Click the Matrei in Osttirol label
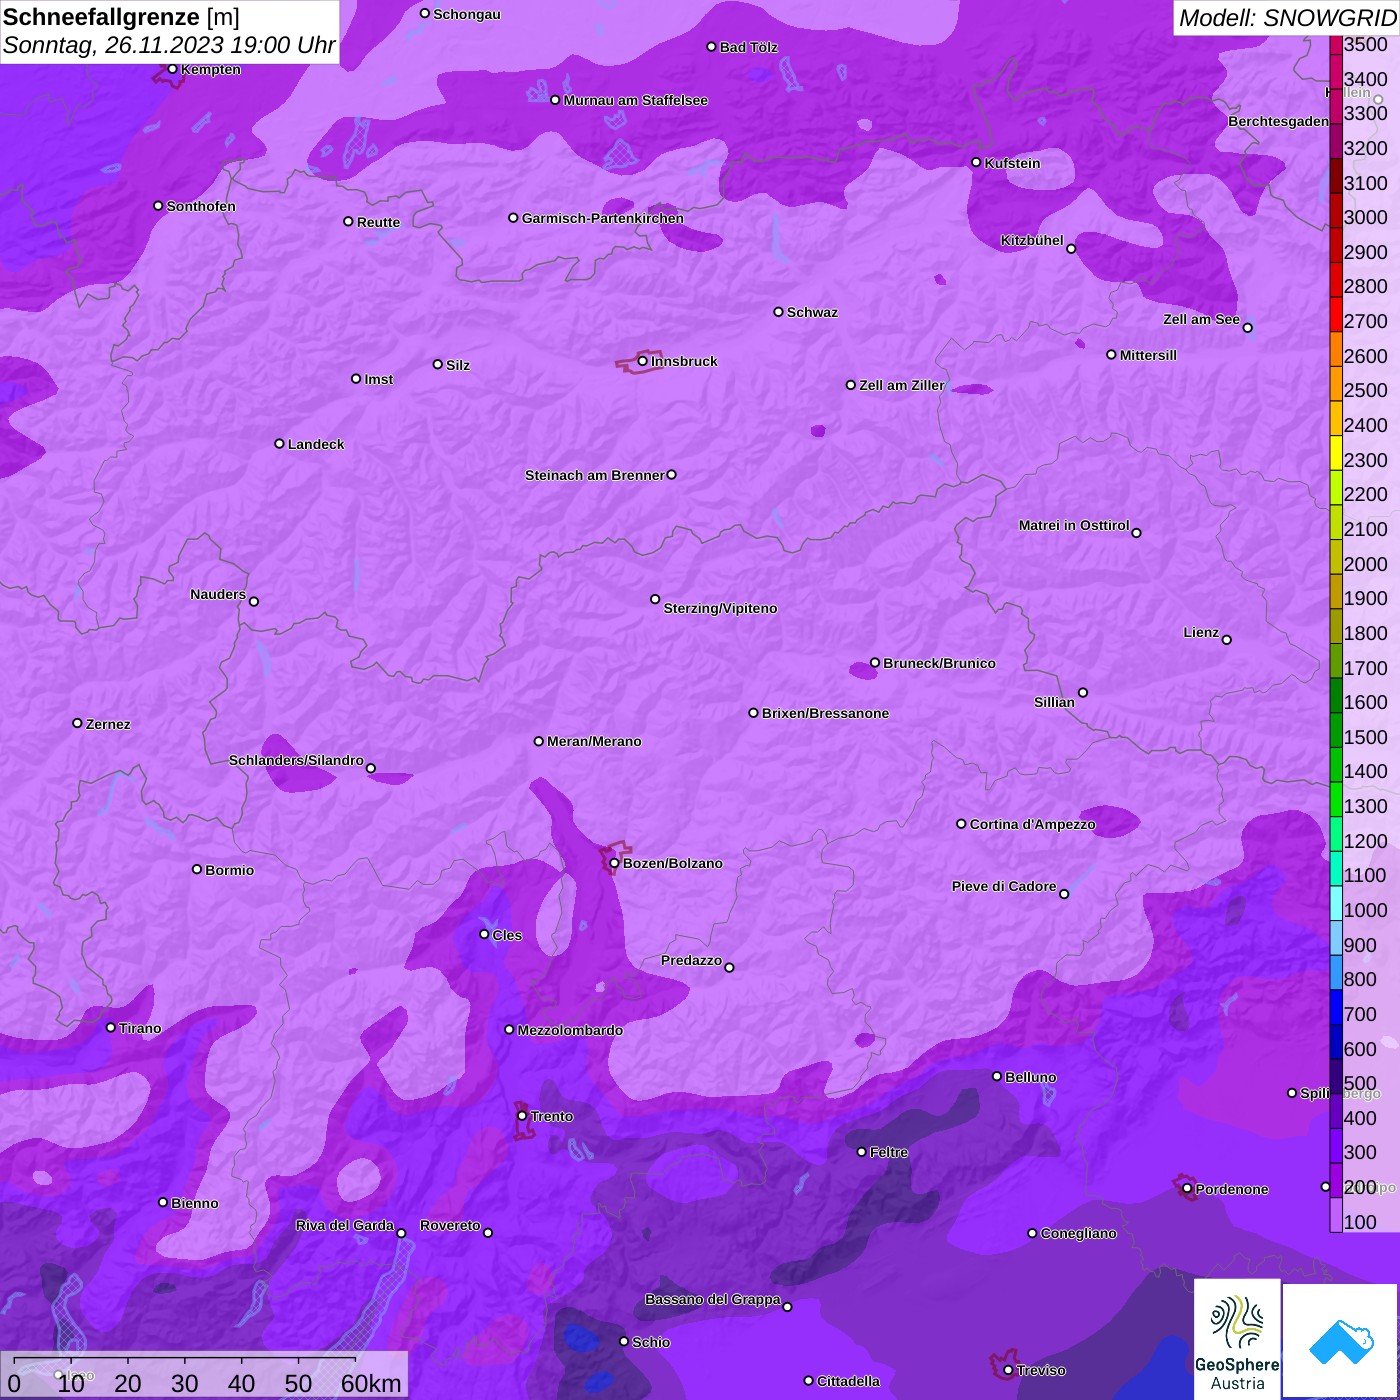1400x1400 pixels. click(1074, 525)
